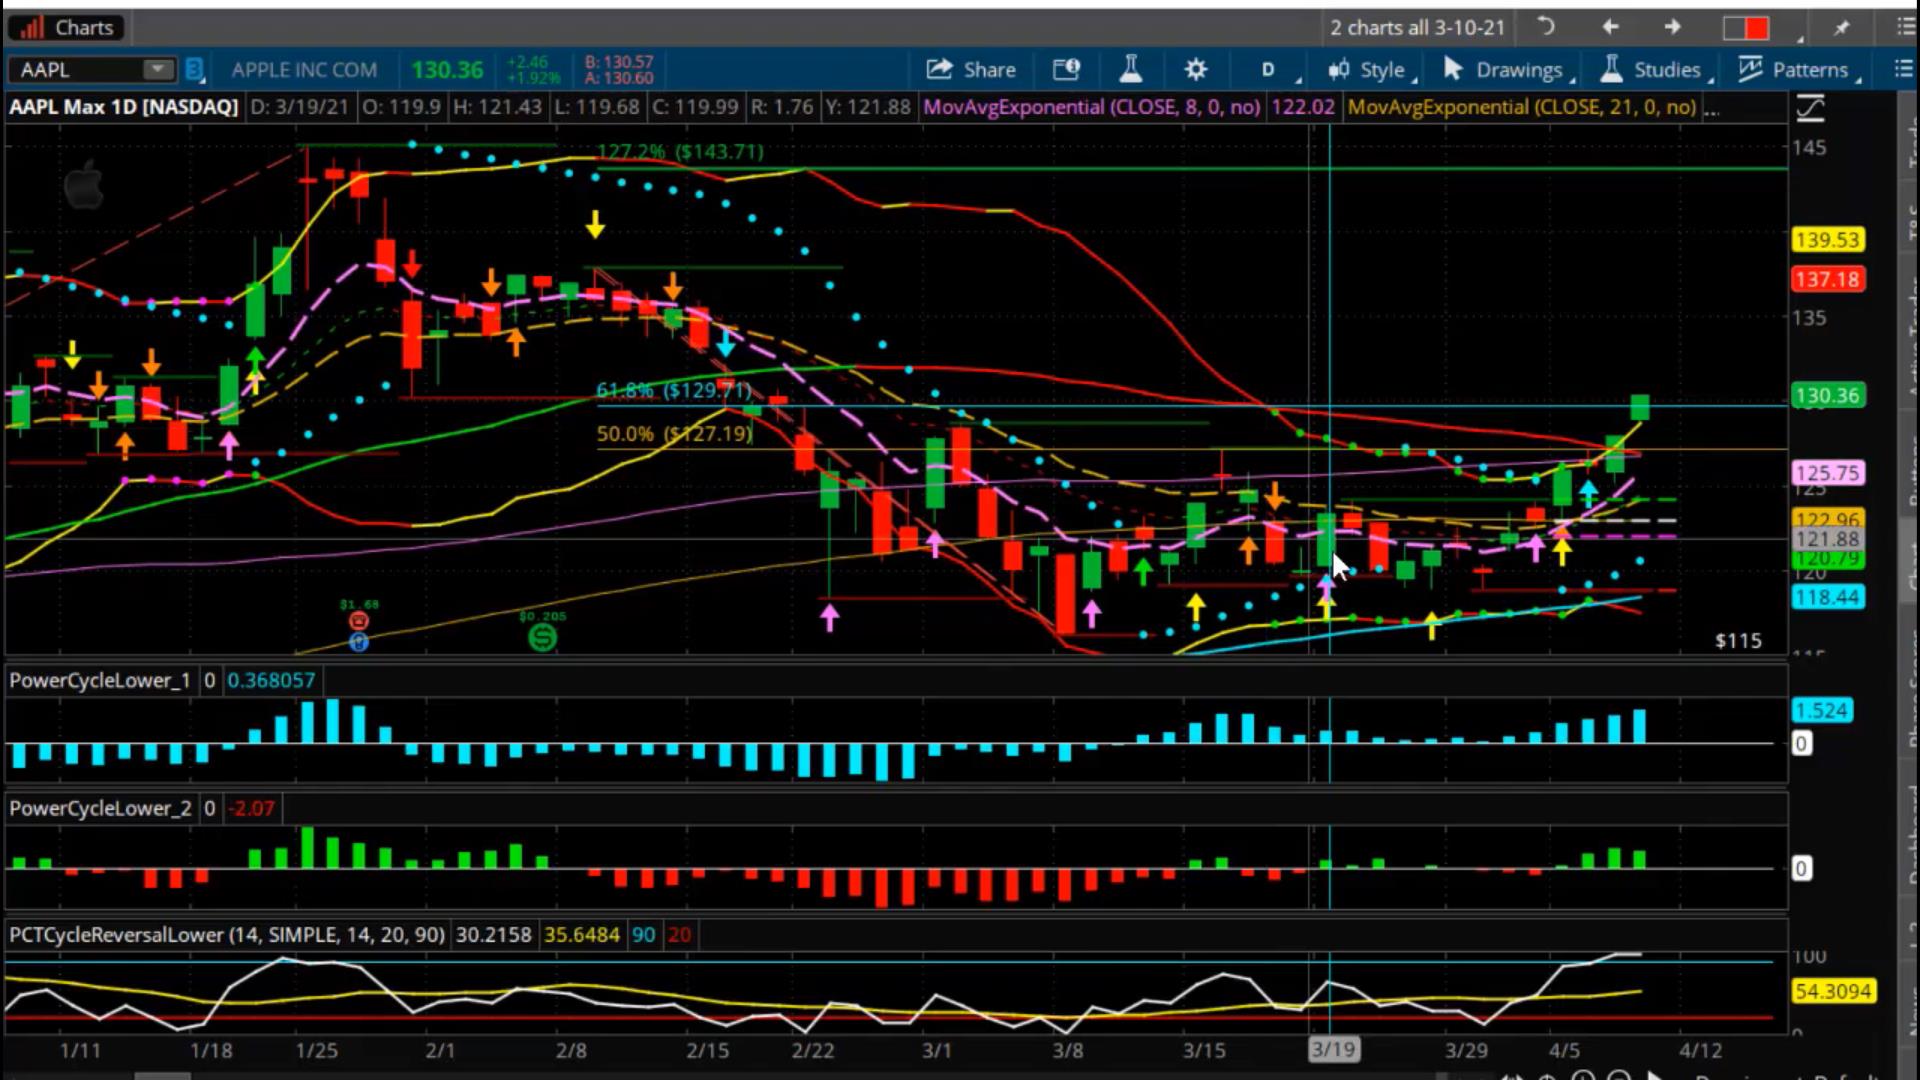This screenshot has height=1080, width=1920.
Task: Click the MovAvgExponential (CLOSE, 21) study label
Action: tap(1521, 107)
